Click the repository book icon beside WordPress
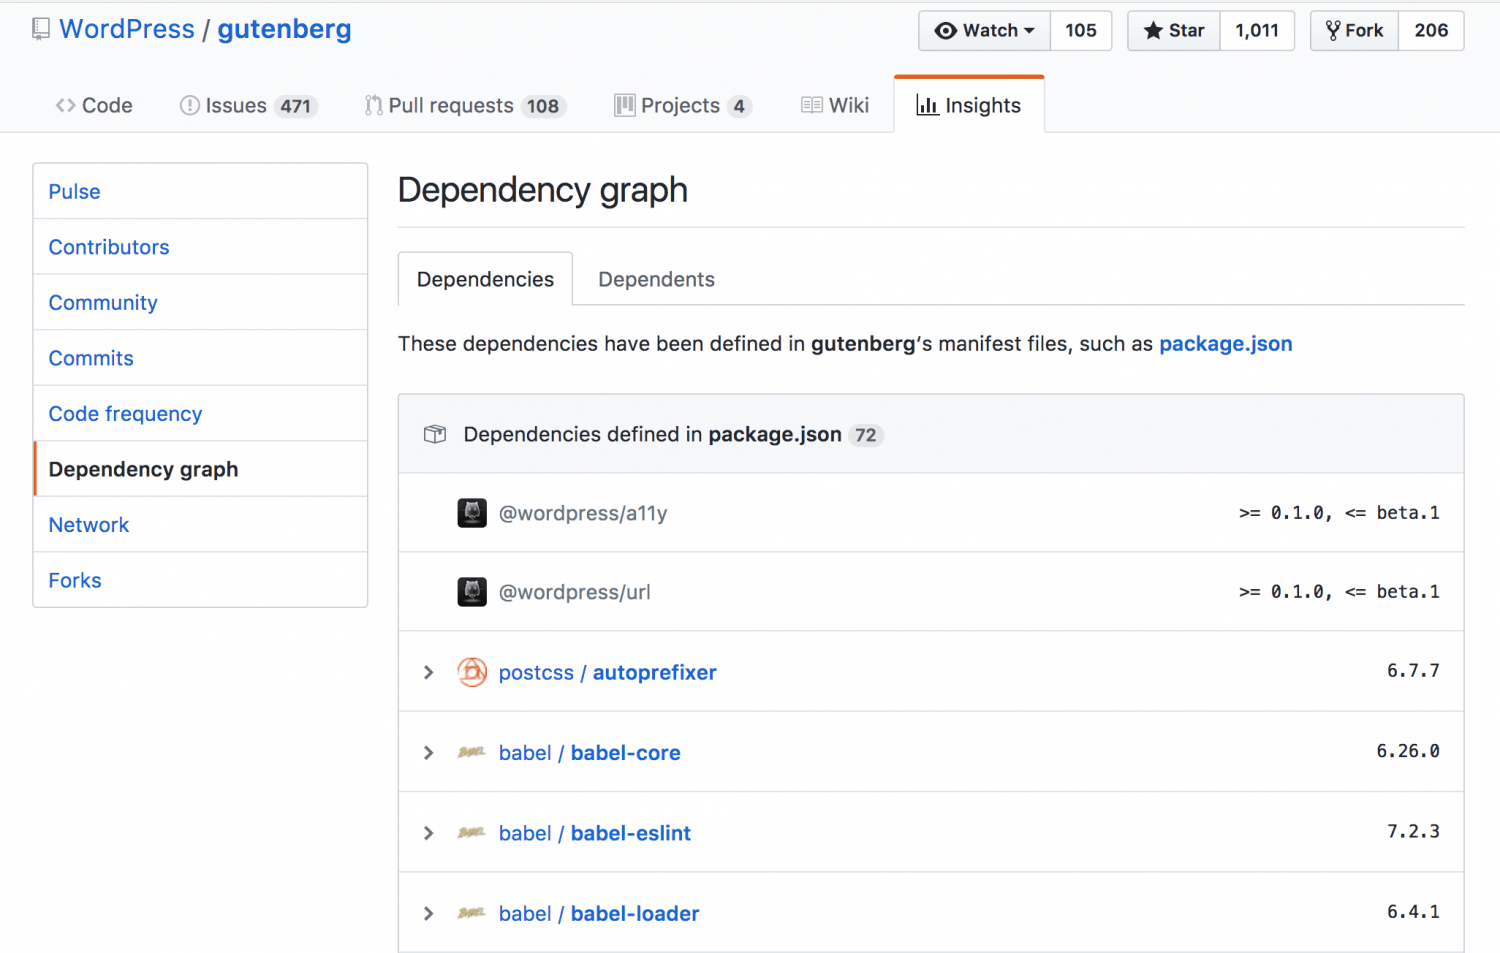Viewport: 1500px width, 953px height. (41, 29)
